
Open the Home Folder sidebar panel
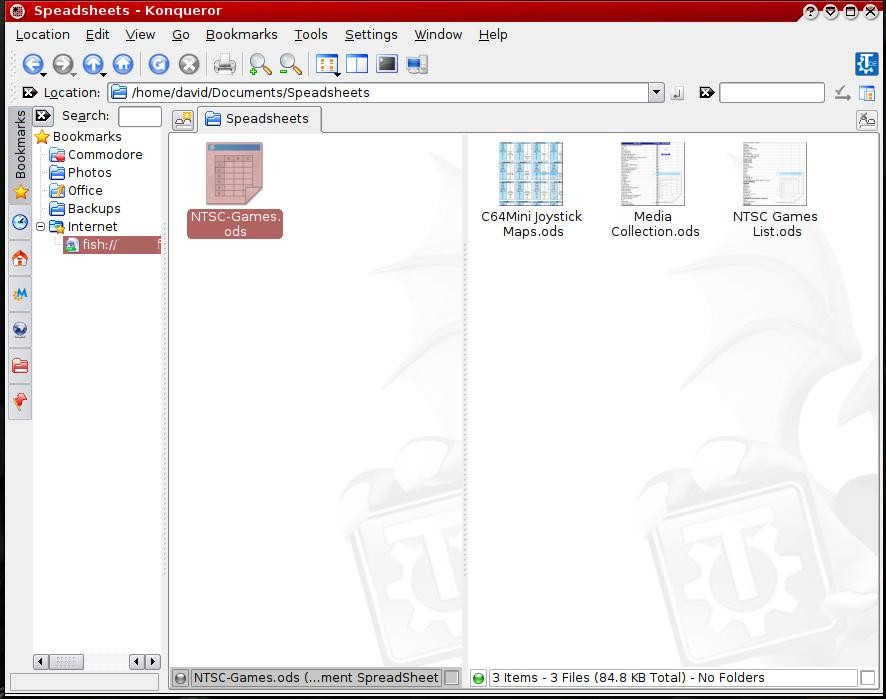coord(20,258)
